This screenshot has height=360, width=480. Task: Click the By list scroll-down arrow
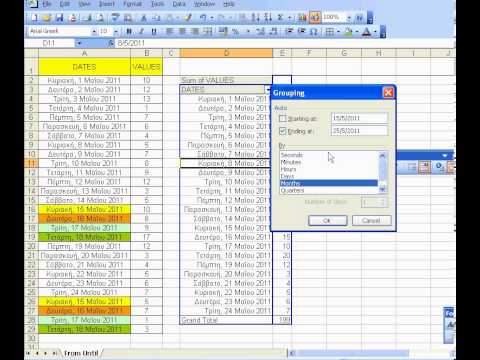click(x=382, y=190)
